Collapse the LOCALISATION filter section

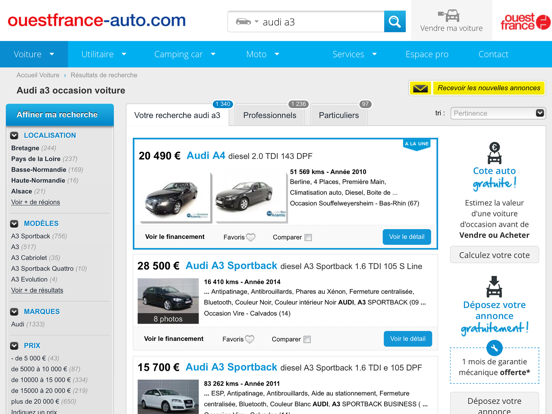click(x=14, y=136)
